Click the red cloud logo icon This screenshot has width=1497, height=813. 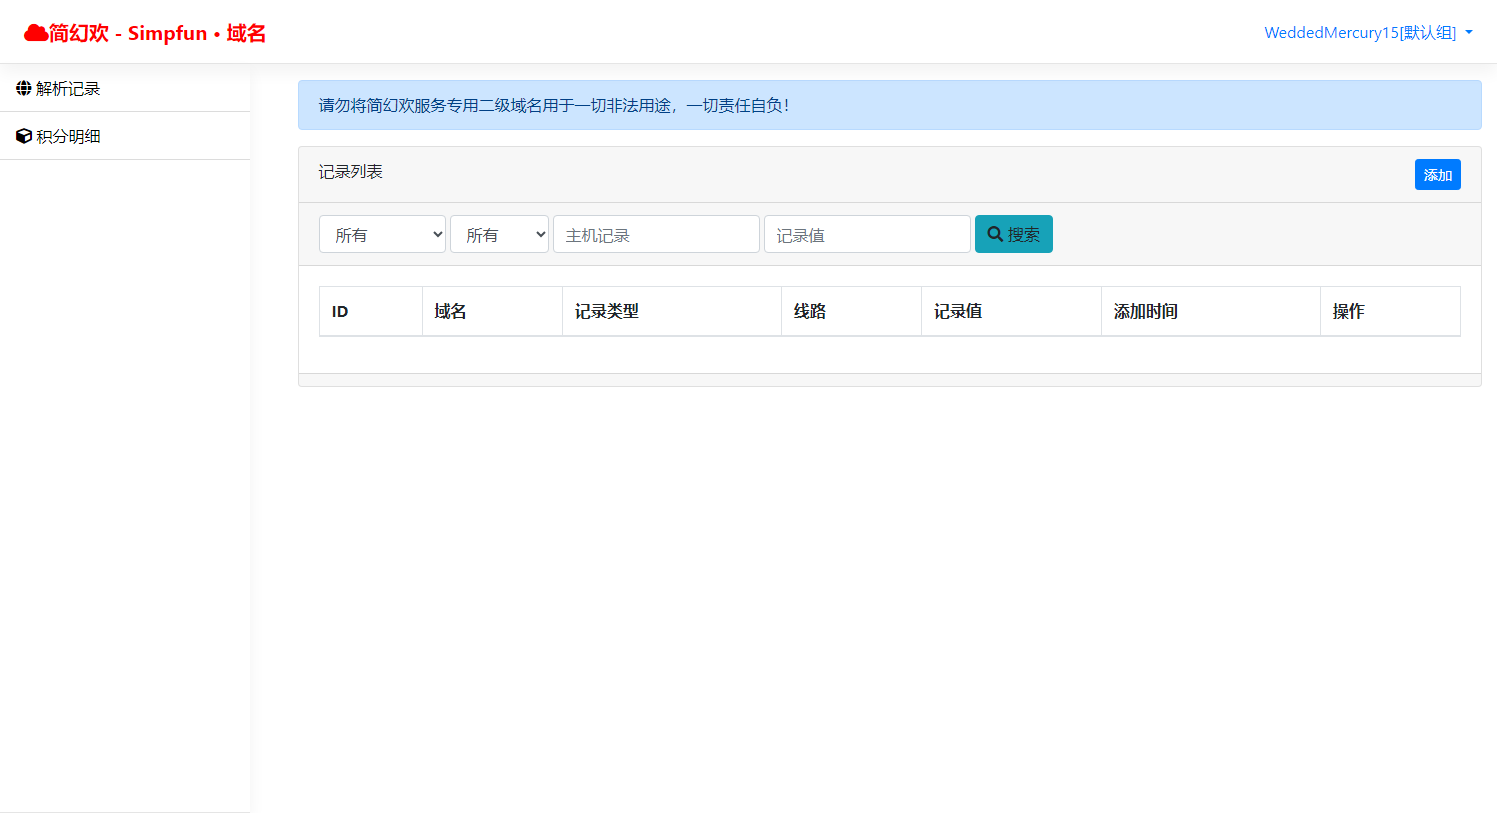[36, 33]
